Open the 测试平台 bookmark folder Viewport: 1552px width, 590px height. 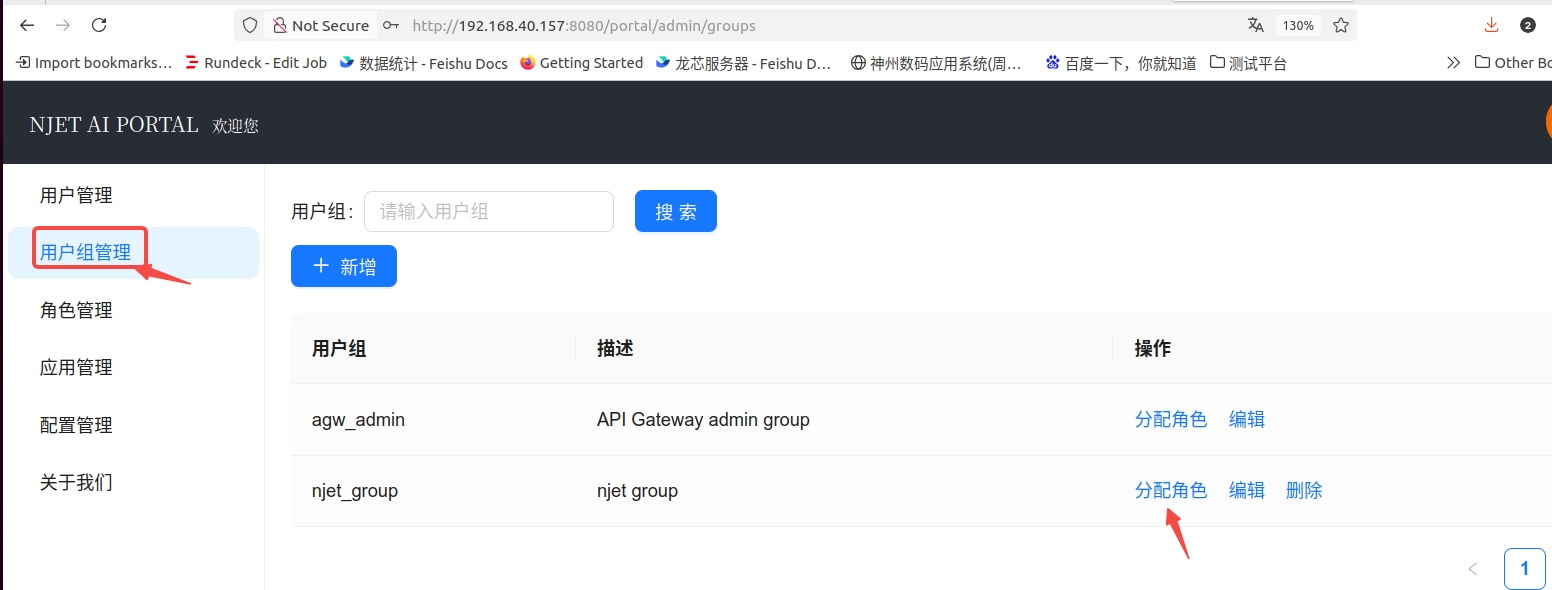click(1248, 63)
